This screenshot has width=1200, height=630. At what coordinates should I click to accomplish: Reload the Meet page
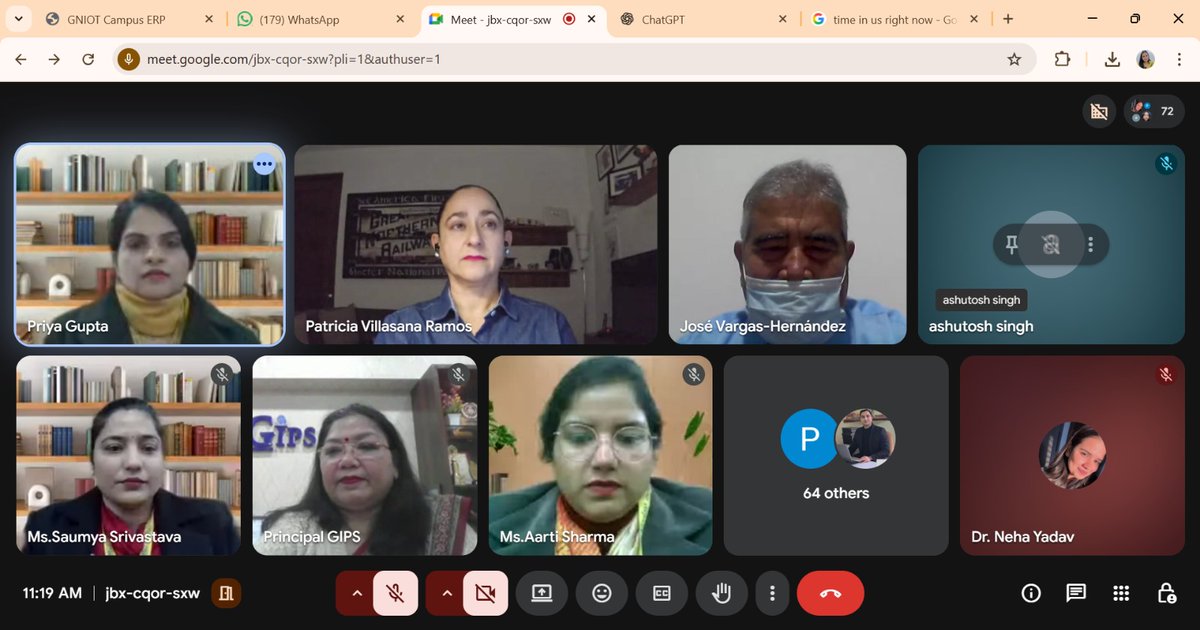tap(88, 59)
